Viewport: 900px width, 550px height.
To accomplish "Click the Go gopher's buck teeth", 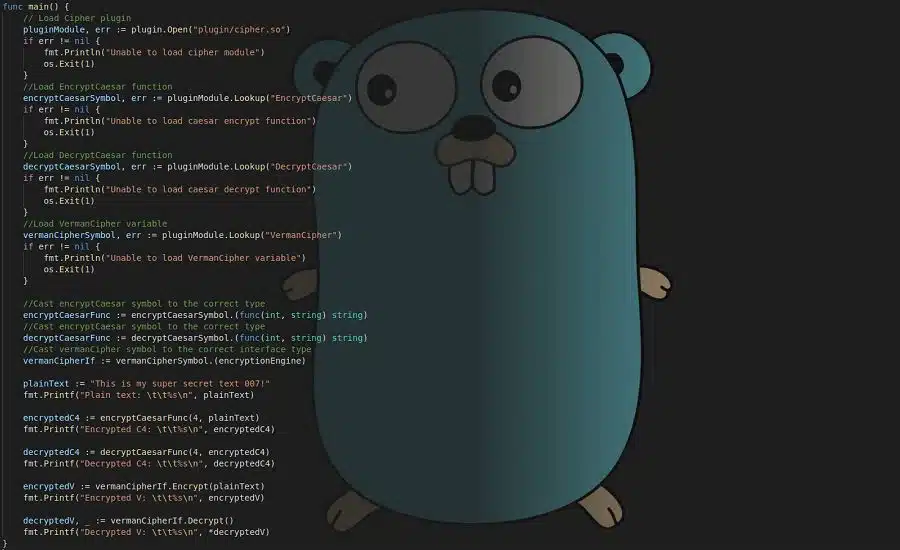I will click(473, 172).
